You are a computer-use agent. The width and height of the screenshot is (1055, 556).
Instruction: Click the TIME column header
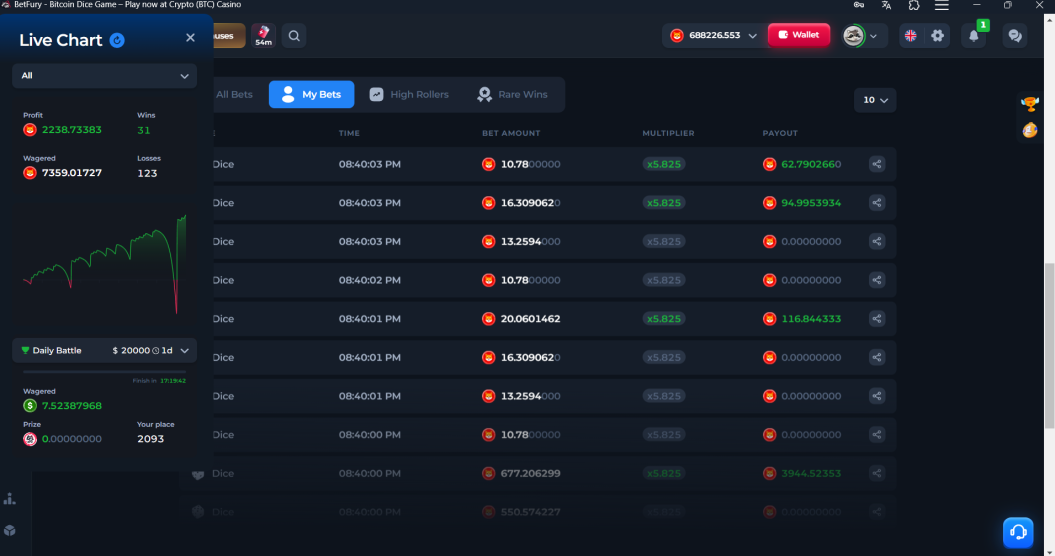[349, 133]
